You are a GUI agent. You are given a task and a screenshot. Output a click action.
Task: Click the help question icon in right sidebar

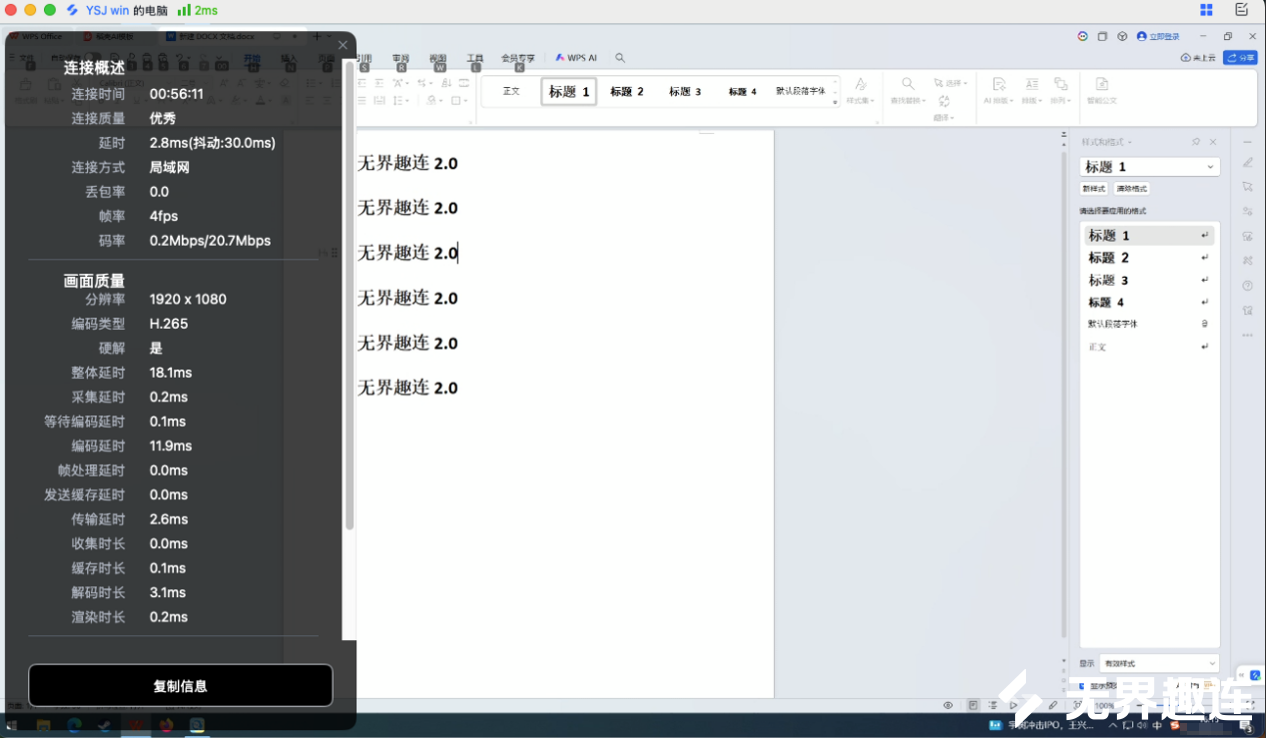(1247, 286)
